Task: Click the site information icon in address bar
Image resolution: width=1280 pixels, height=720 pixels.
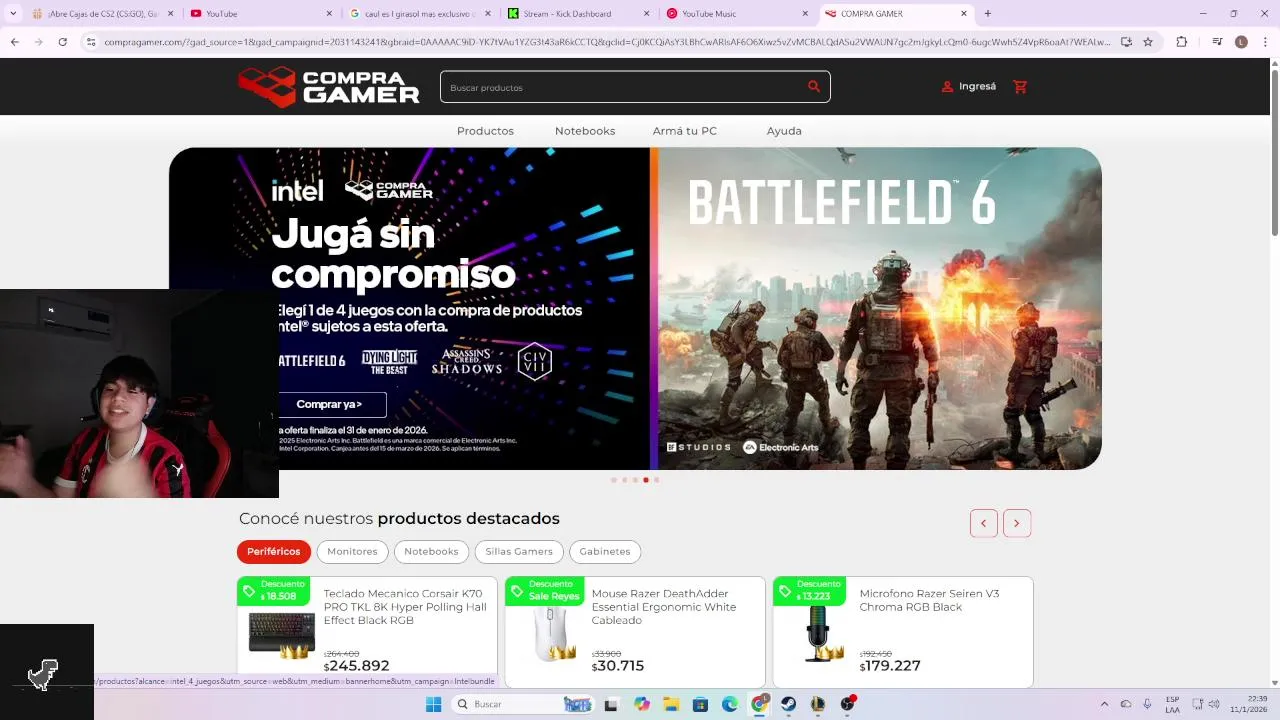Action: (x=91, y=42)
